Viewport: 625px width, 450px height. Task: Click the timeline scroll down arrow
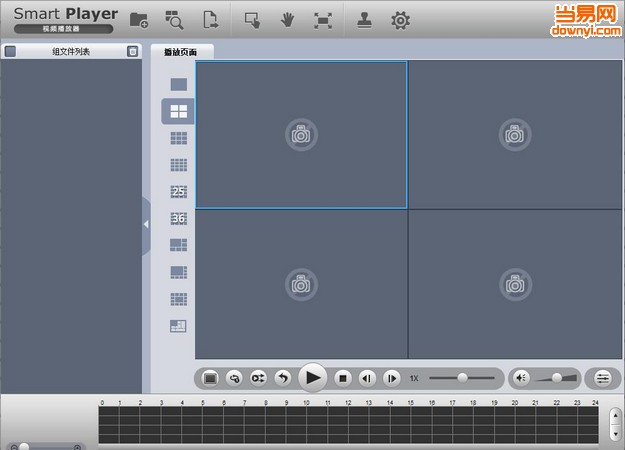(614, 435)
